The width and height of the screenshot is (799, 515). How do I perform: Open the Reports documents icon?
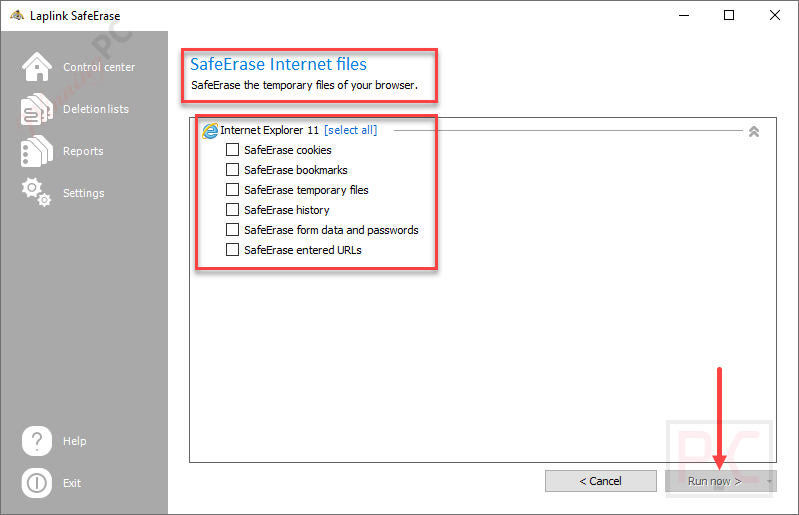point(37,151)
